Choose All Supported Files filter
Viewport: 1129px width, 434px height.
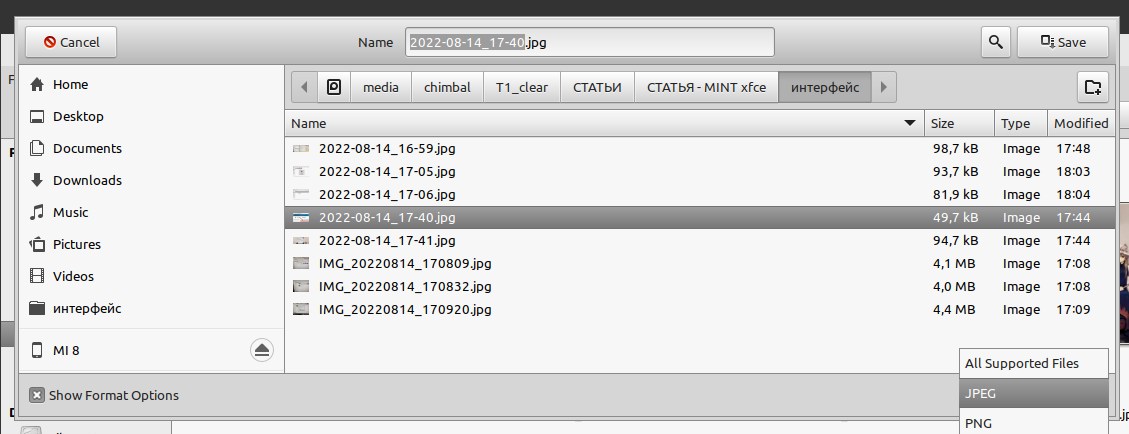point(1034,363)
